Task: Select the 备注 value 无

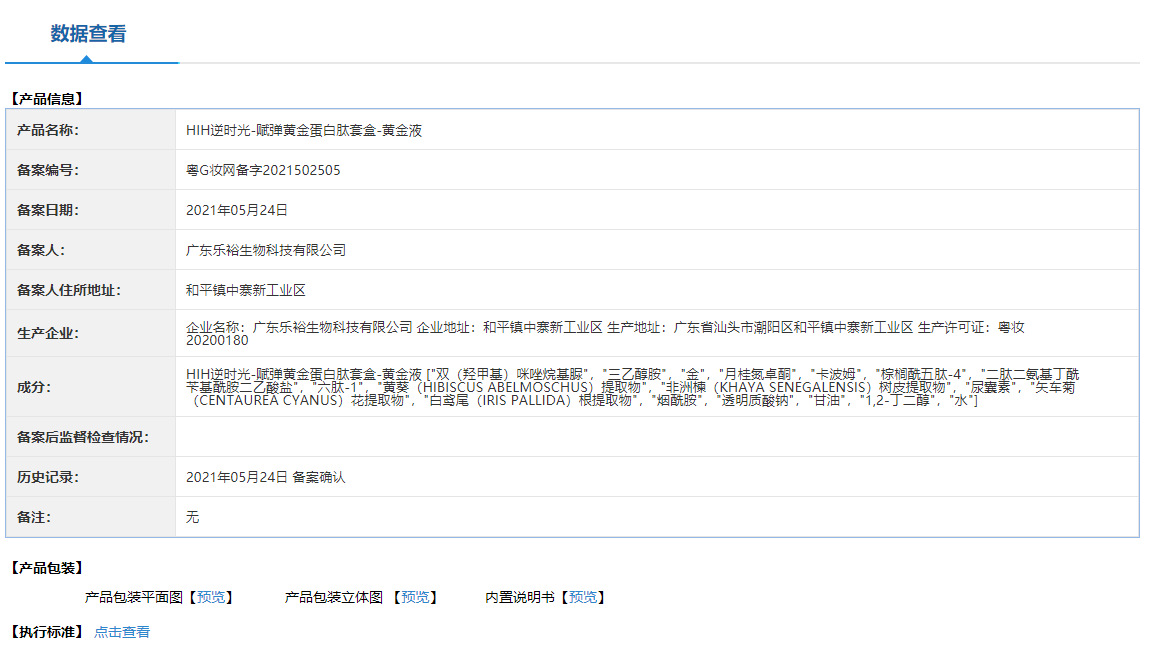Action: coord(192,517)
